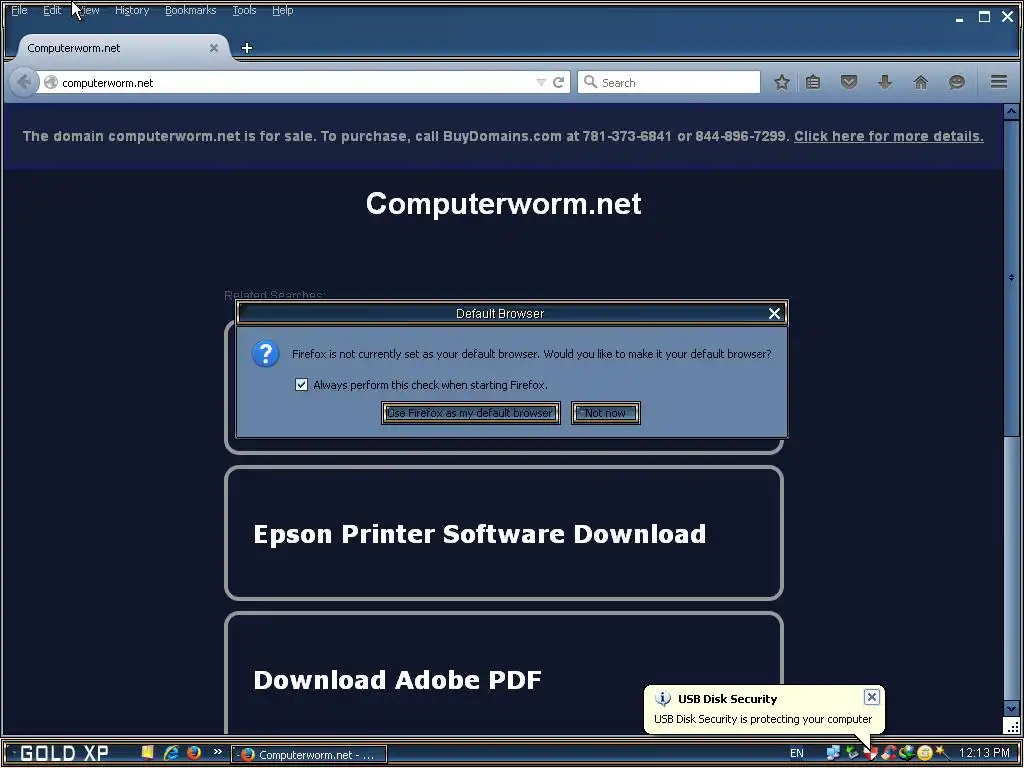Open the History menu

(132, 10)
